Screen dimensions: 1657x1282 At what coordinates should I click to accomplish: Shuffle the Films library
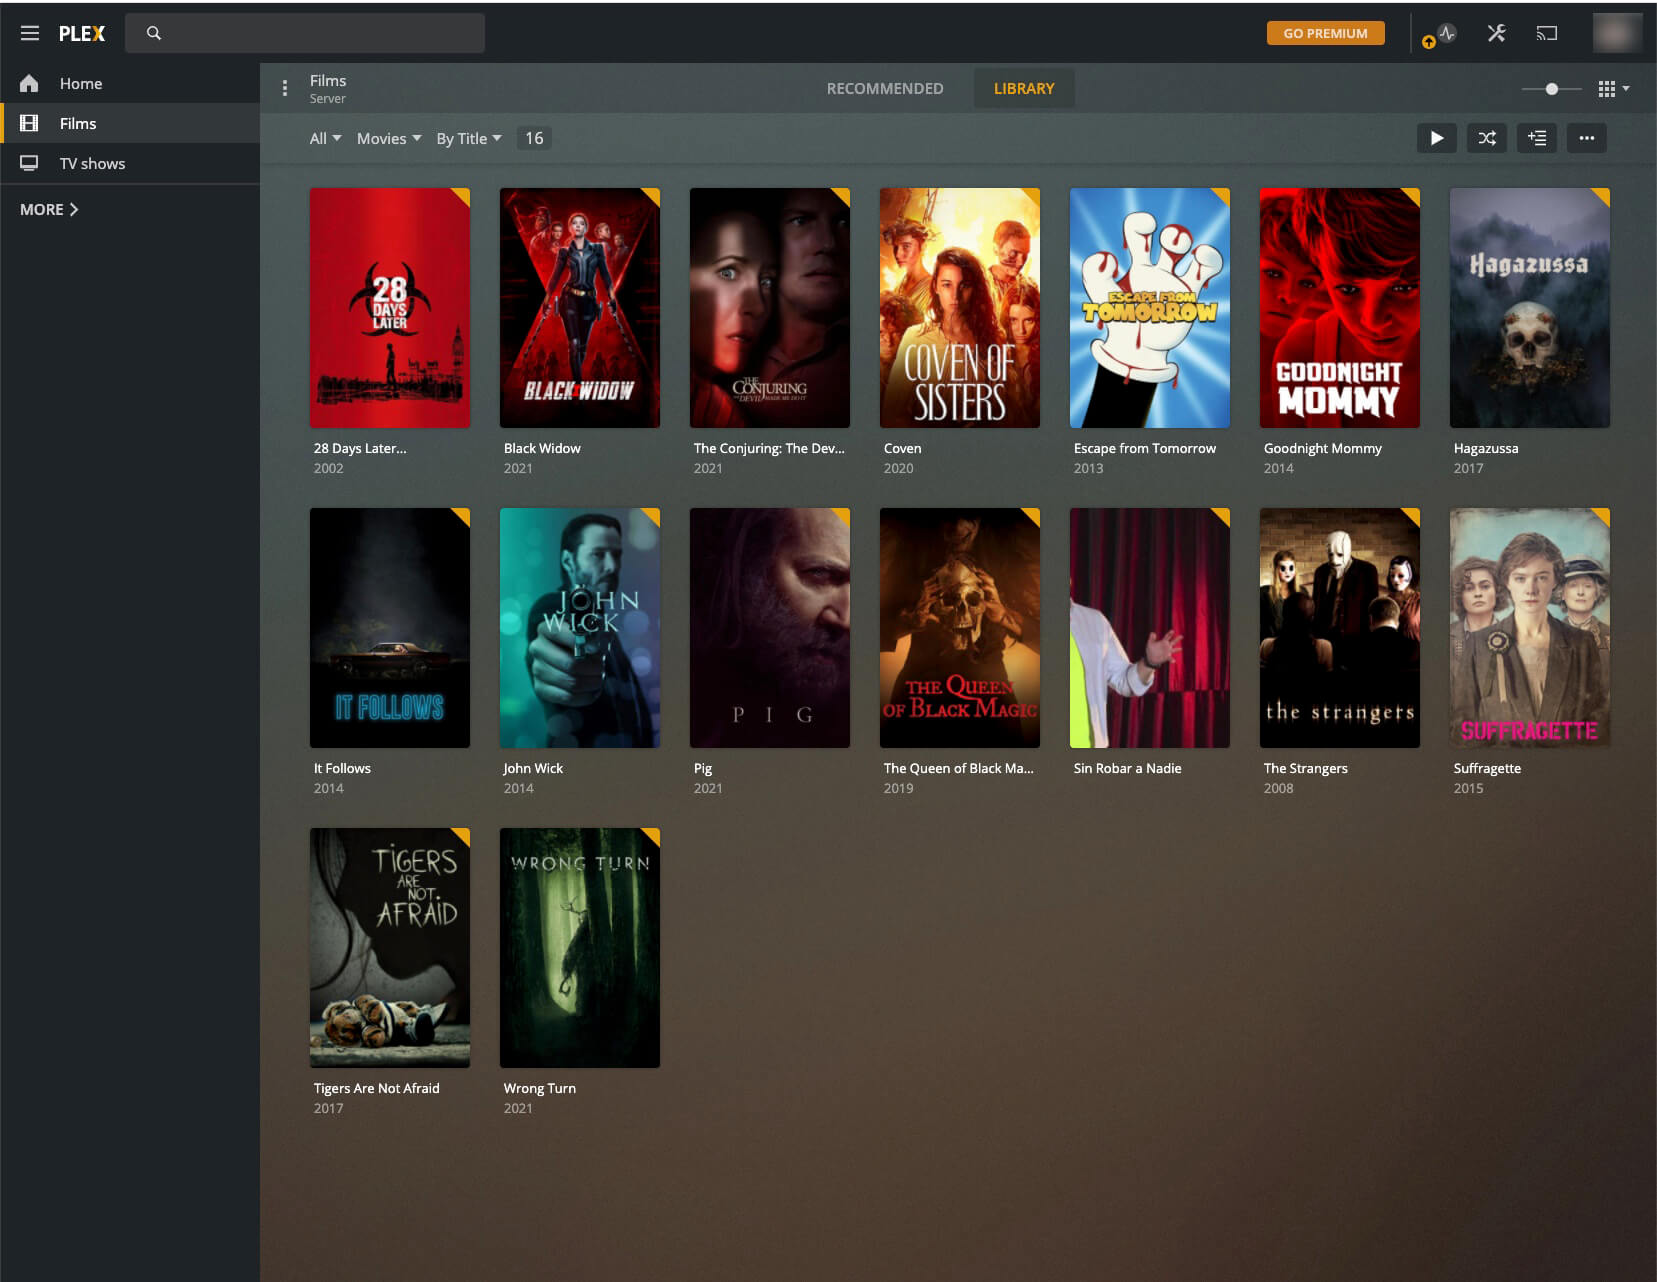pos(1486,138)
